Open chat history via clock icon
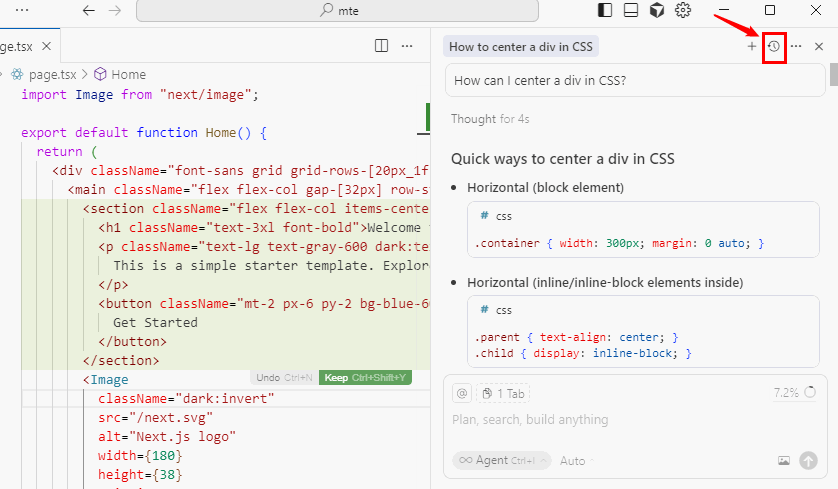 click(x=773, y=47)
